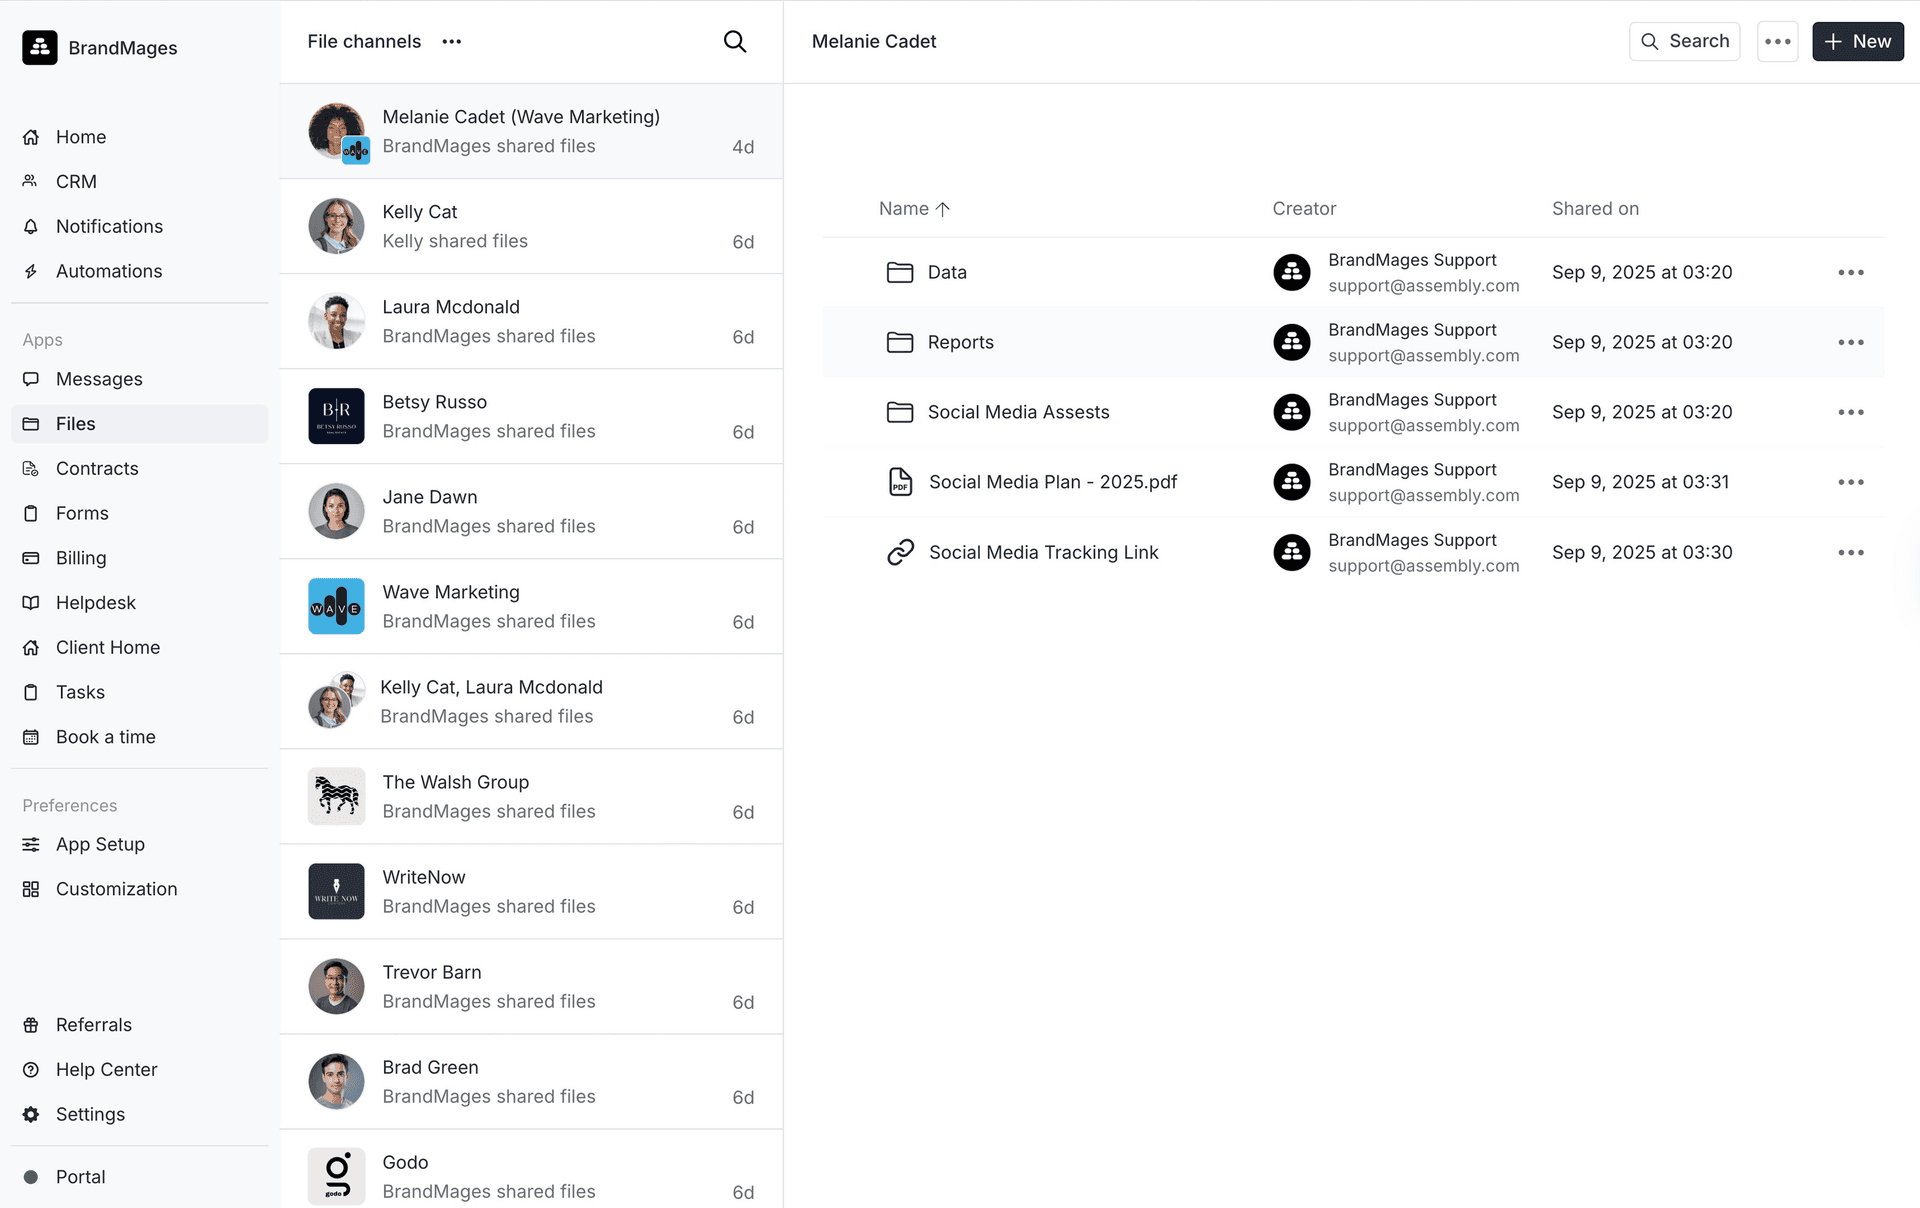Click the Social Media Tracking Link icon
The height and width of the screenshot is (1208, 1920).
point(900,552)
